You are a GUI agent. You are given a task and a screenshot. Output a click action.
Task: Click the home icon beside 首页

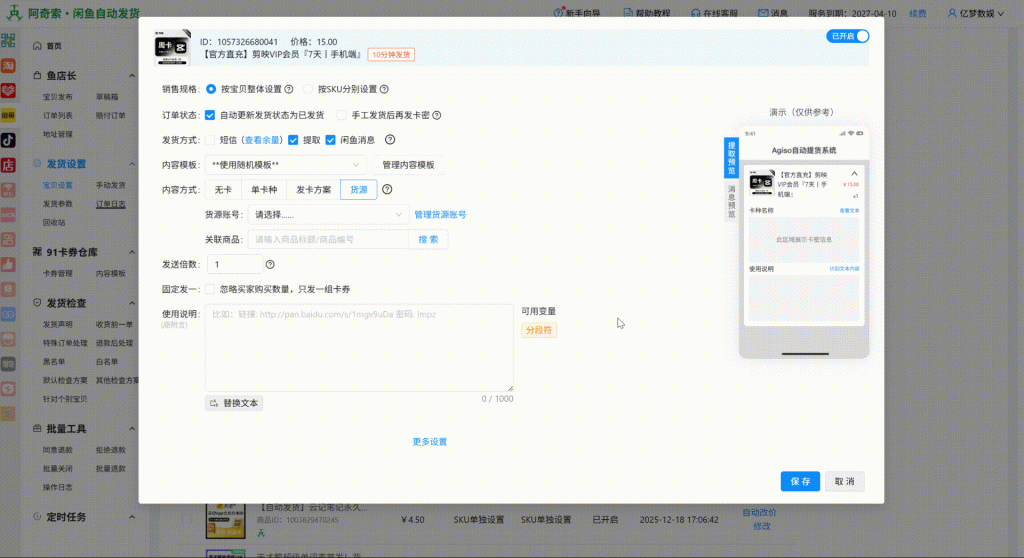[x=37, y=46]
